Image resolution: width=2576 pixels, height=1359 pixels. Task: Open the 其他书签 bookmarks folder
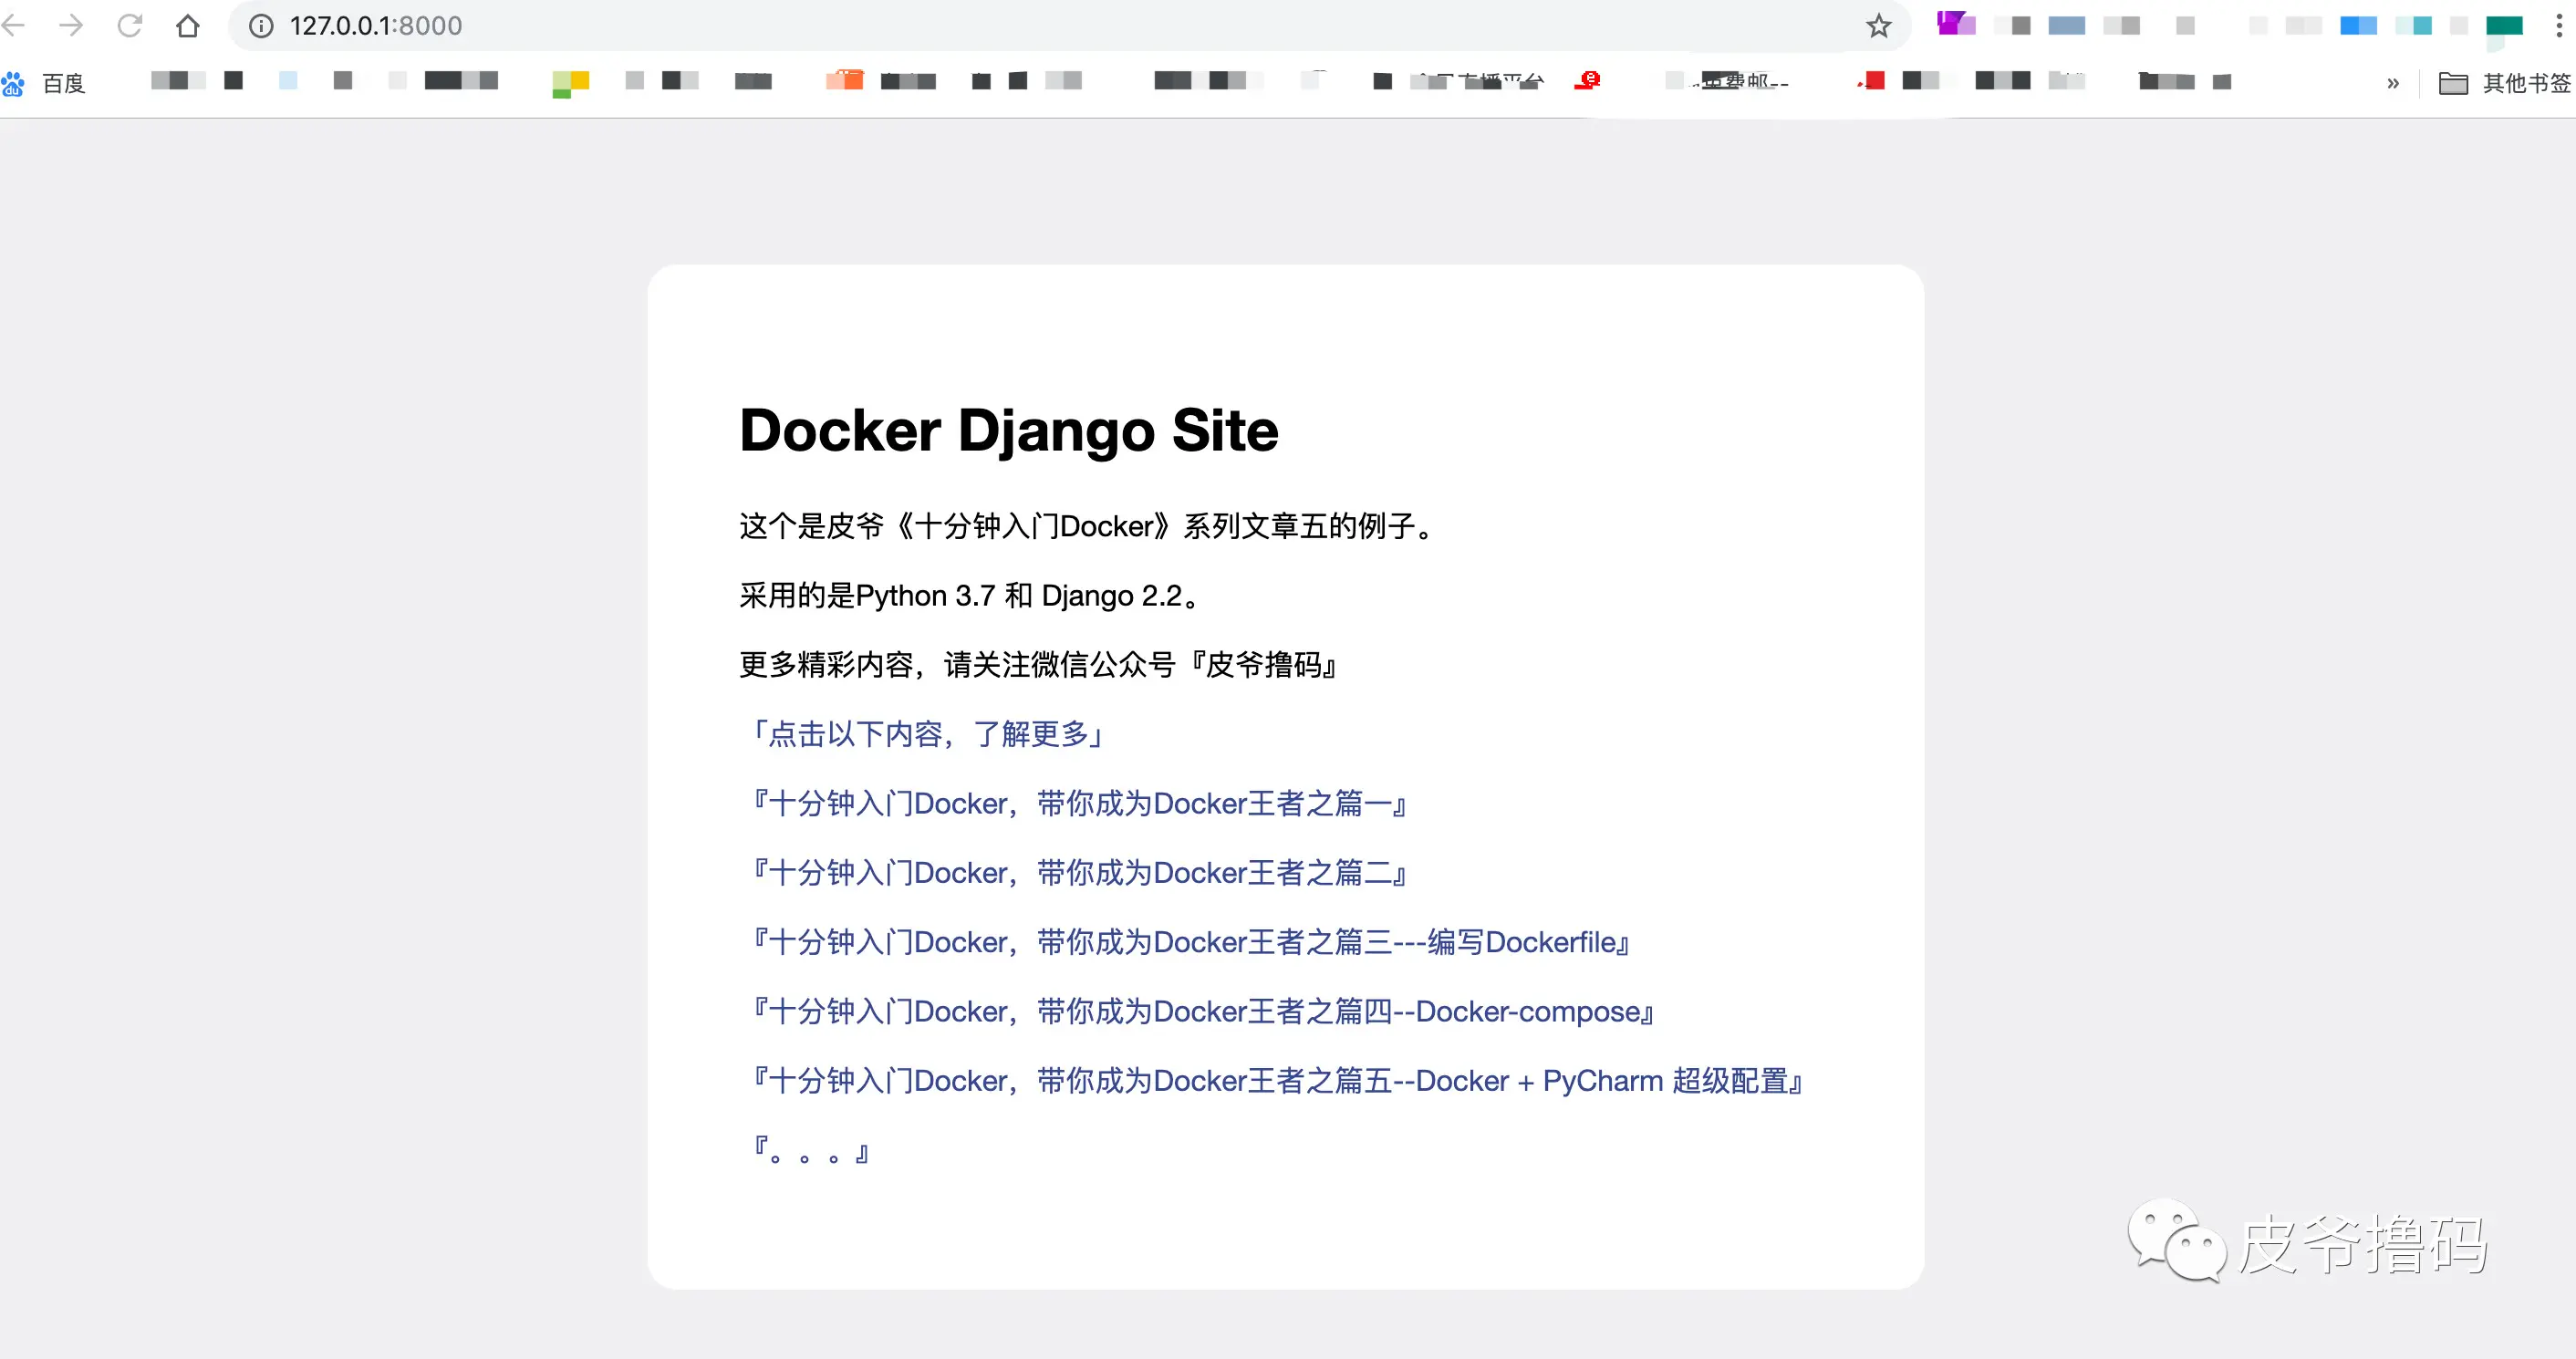[x=2504, y=83]
